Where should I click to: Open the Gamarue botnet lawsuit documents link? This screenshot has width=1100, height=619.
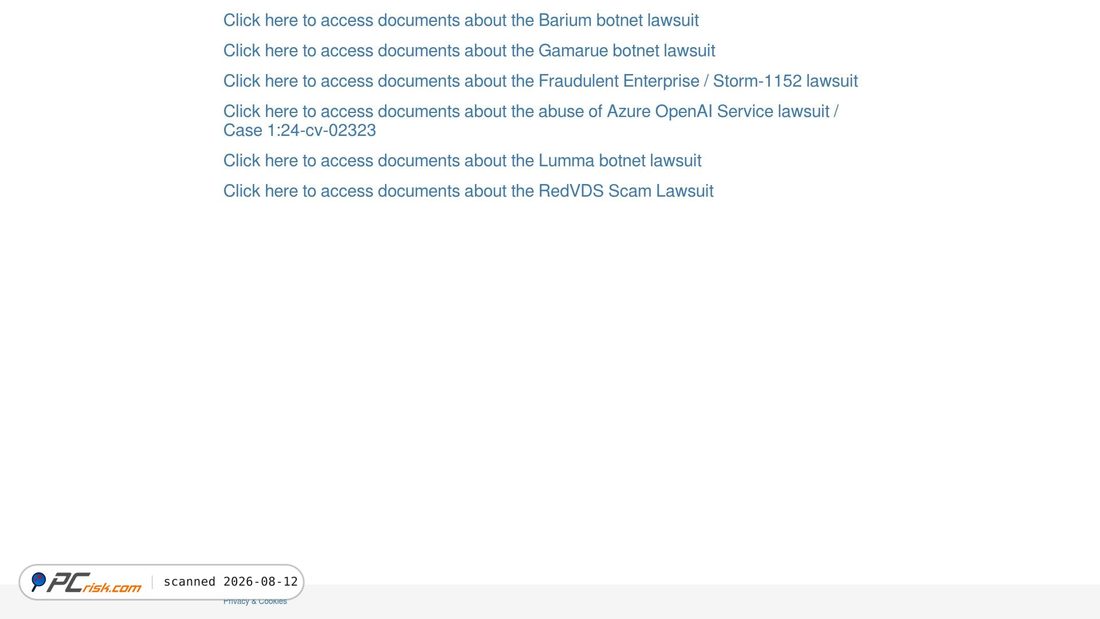click(469, 51)
